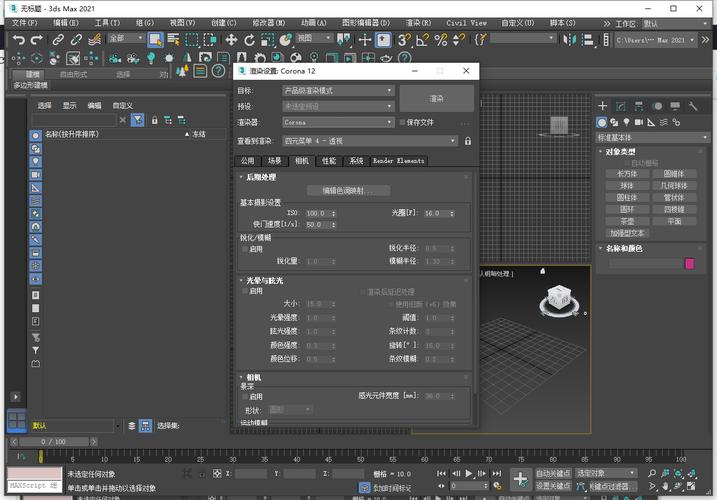Click the Mirror tool icon
Image resolution: width=717 pixels, height=500 pixels.
(569, 40)
